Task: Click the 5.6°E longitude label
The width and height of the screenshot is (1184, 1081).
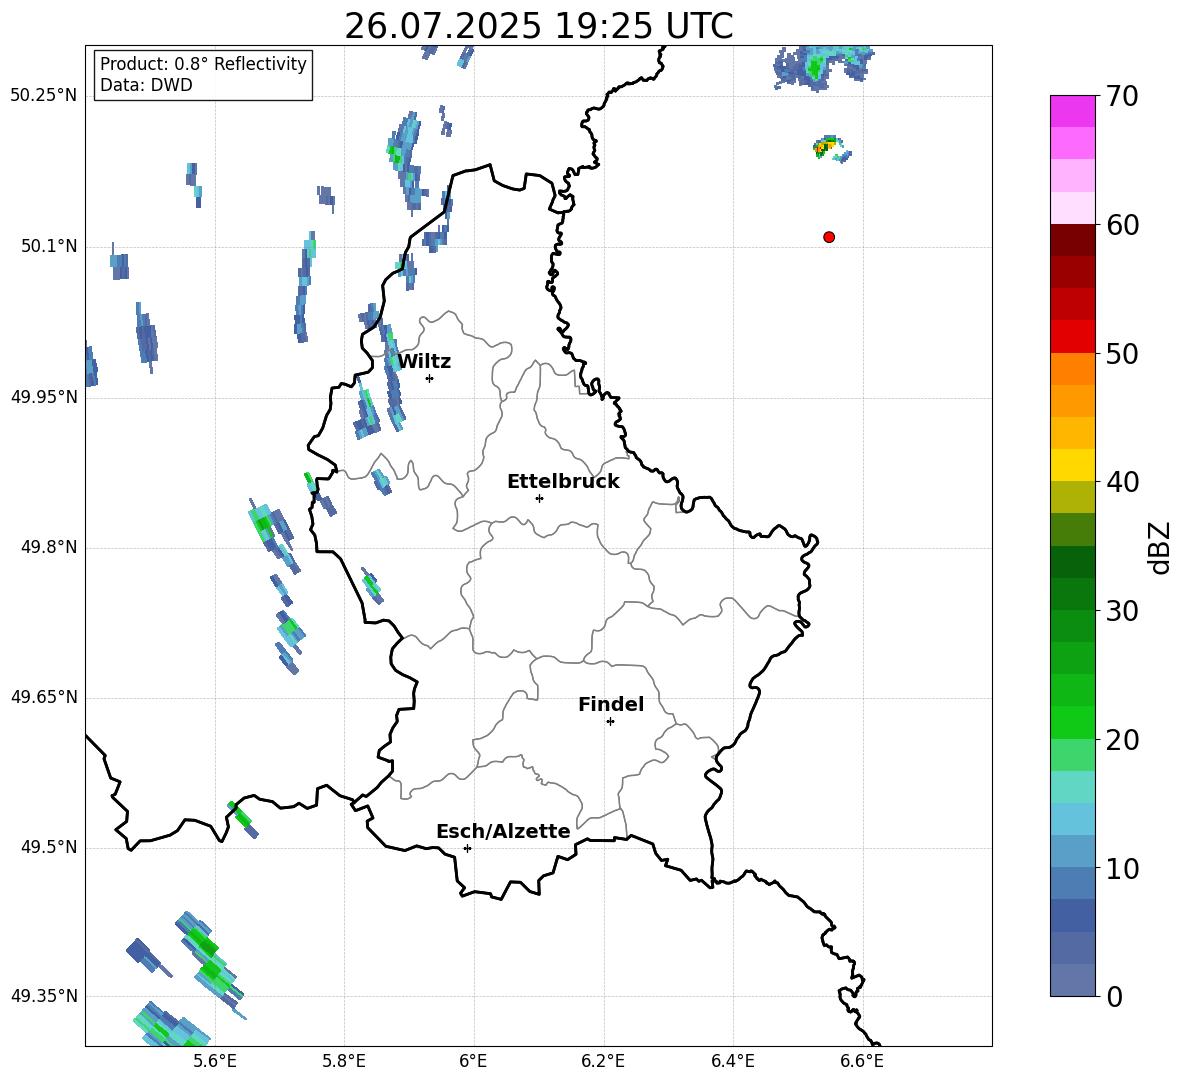Action: pyautogui.click(x=214, y=1061)
